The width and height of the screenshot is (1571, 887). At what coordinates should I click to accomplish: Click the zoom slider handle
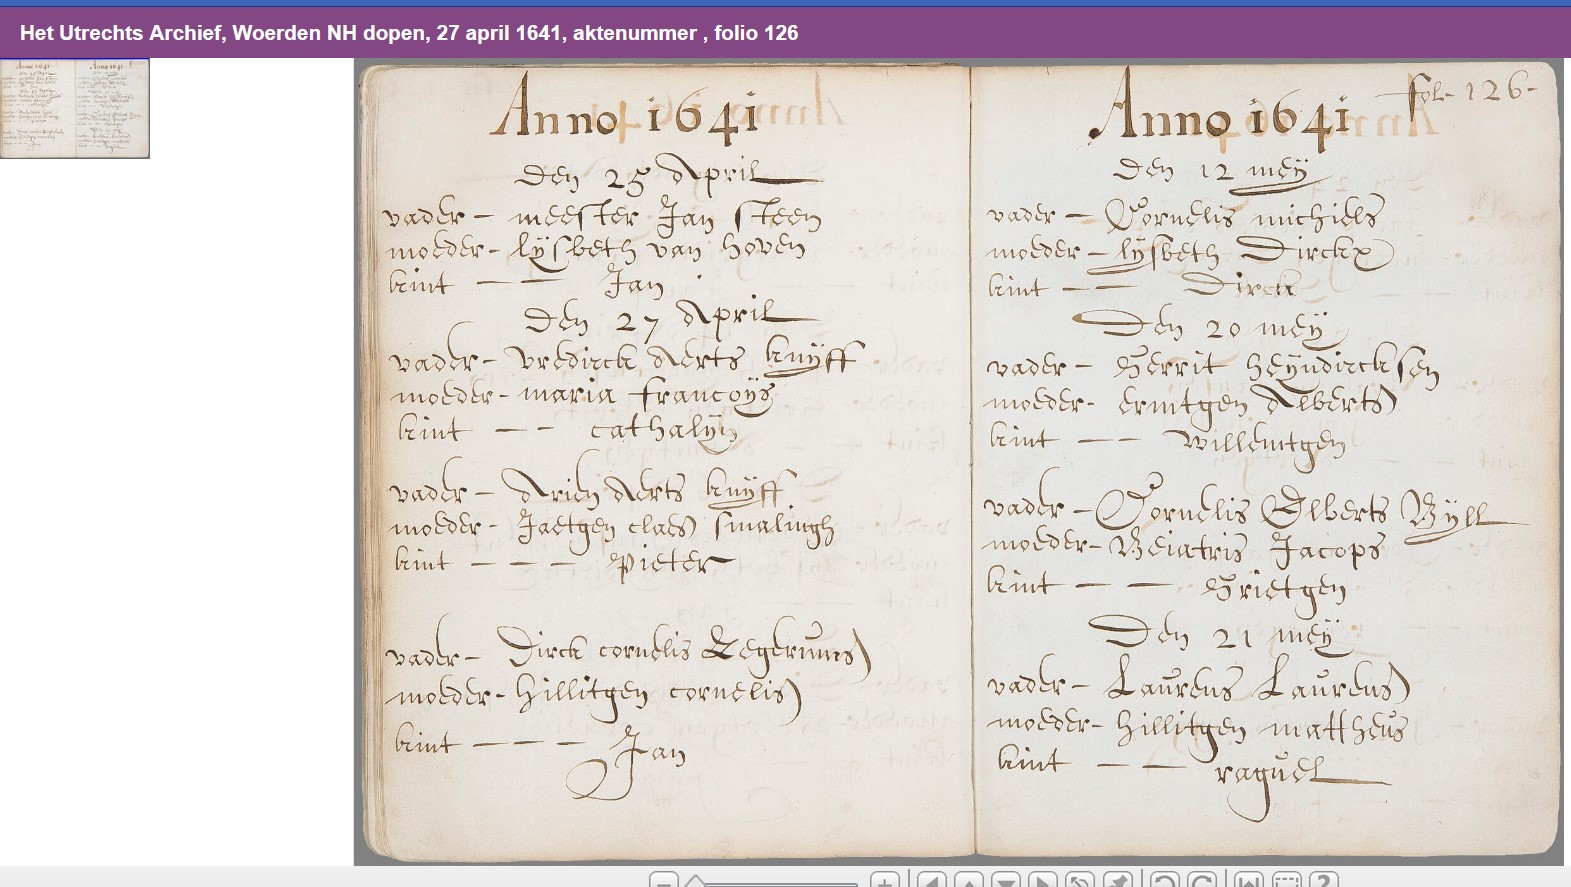tap(695, 881)
